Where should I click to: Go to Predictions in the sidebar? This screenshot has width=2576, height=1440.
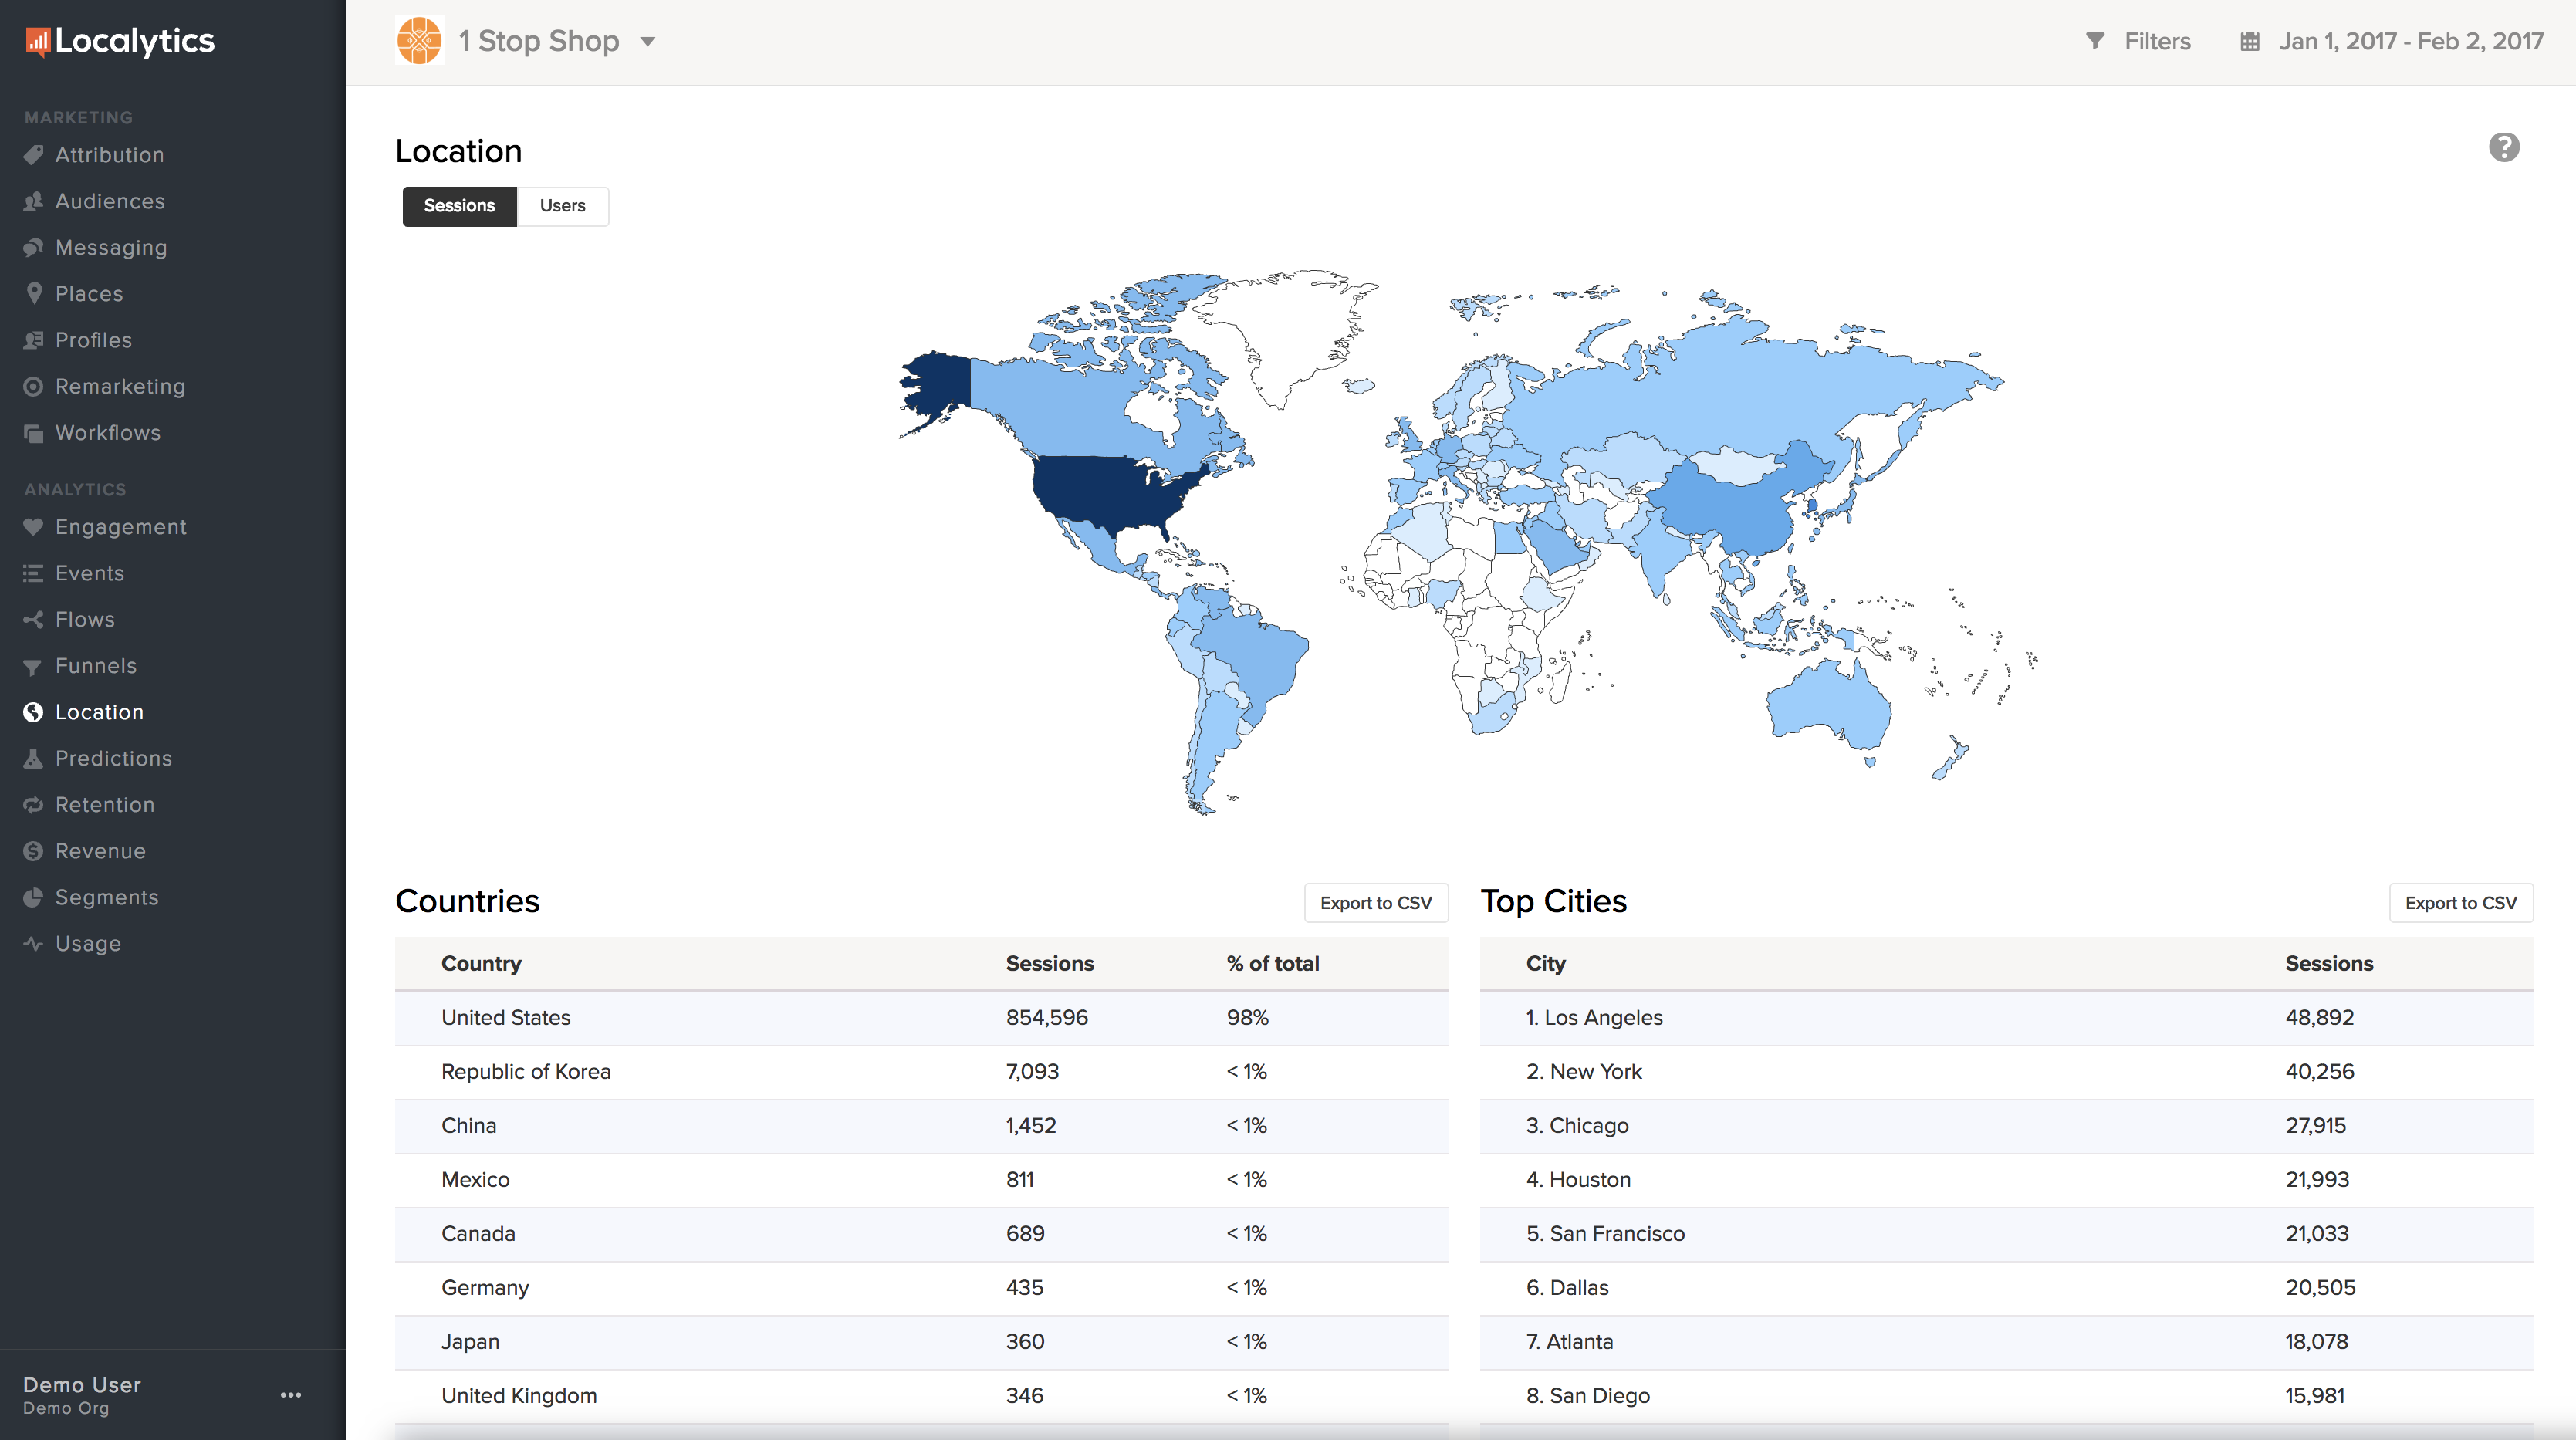tap(113, 758)
